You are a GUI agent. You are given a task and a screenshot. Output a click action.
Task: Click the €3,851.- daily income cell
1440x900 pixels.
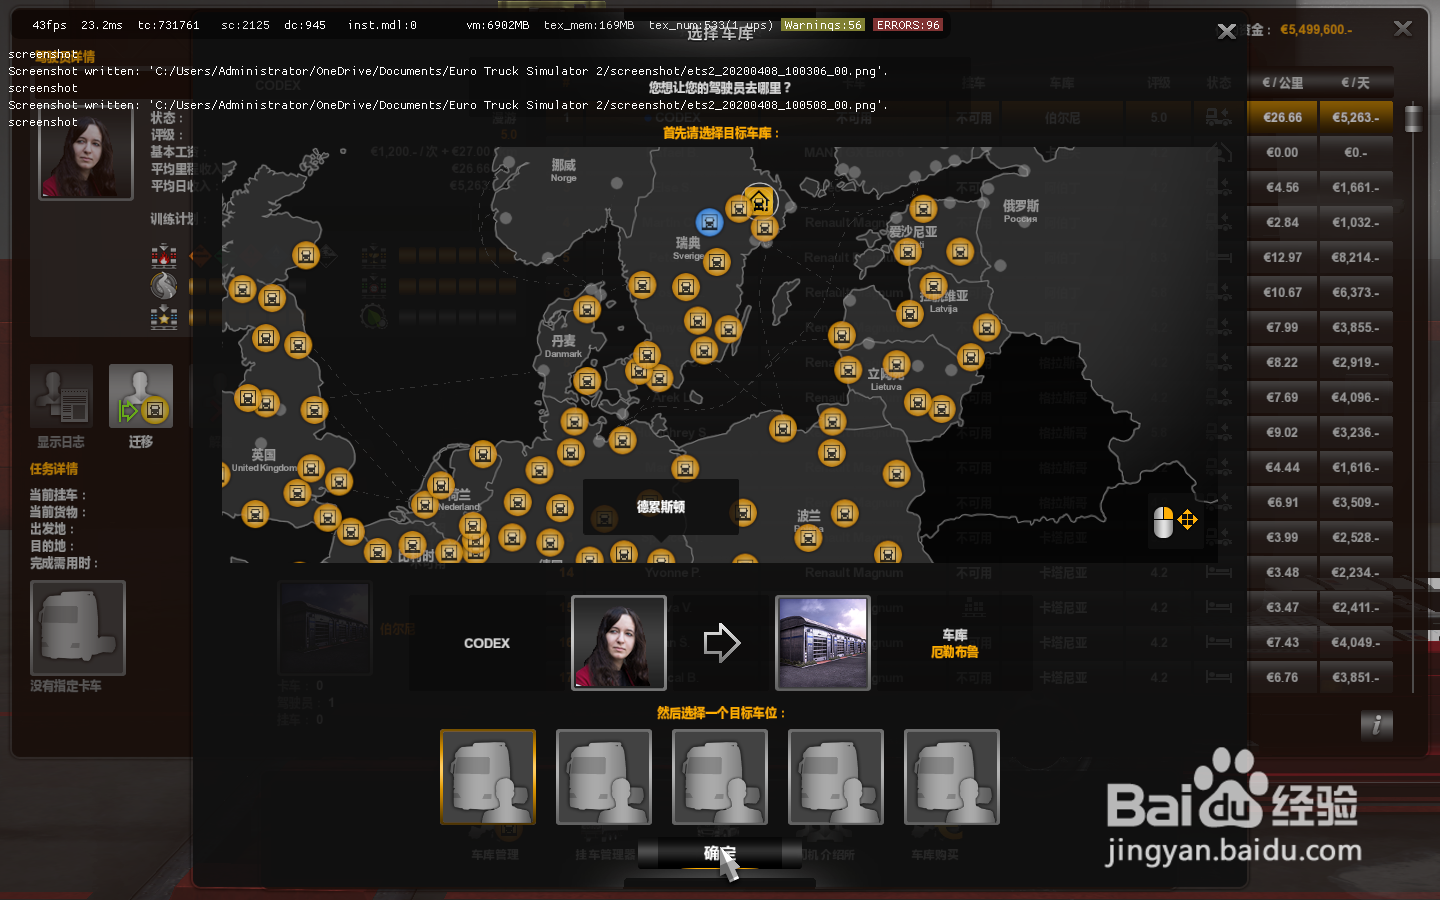pos(1356,677)
